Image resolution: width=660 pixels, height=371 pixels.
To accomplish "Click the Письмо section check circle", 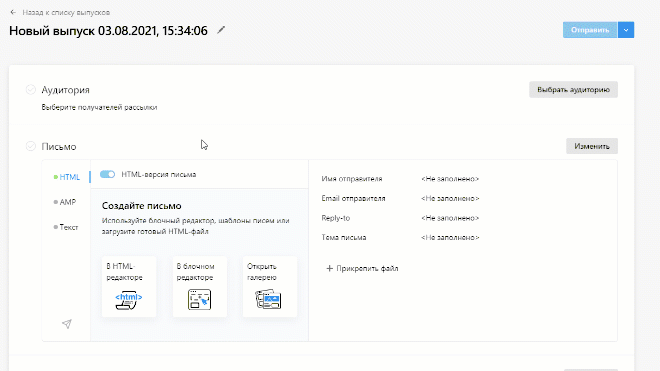I will tap(31, 146).
